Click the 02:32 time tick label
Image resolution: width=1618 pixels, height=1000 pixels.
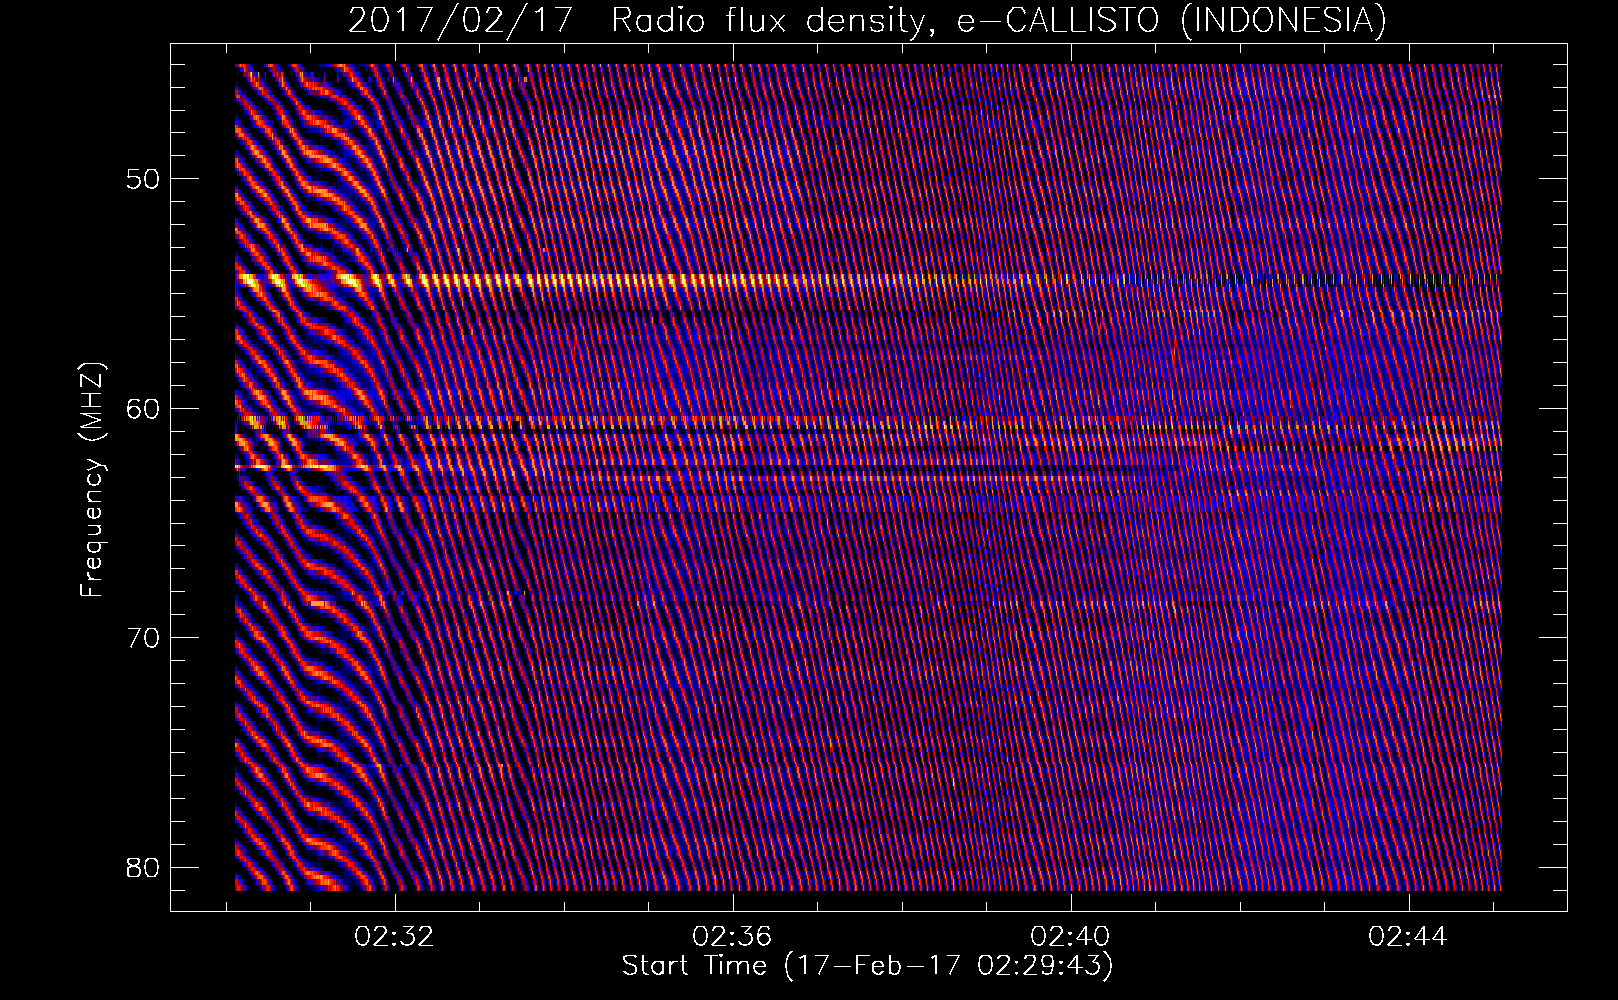[x=396, y=937]
